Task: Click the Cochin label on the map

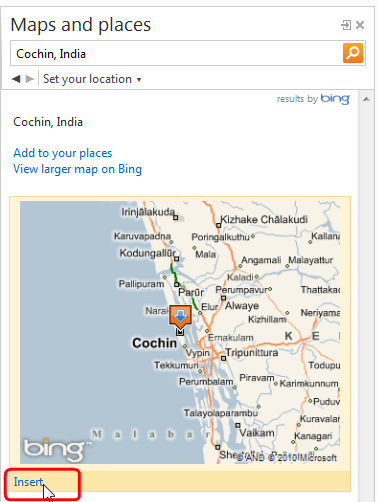Action: [x=154, y=343]
